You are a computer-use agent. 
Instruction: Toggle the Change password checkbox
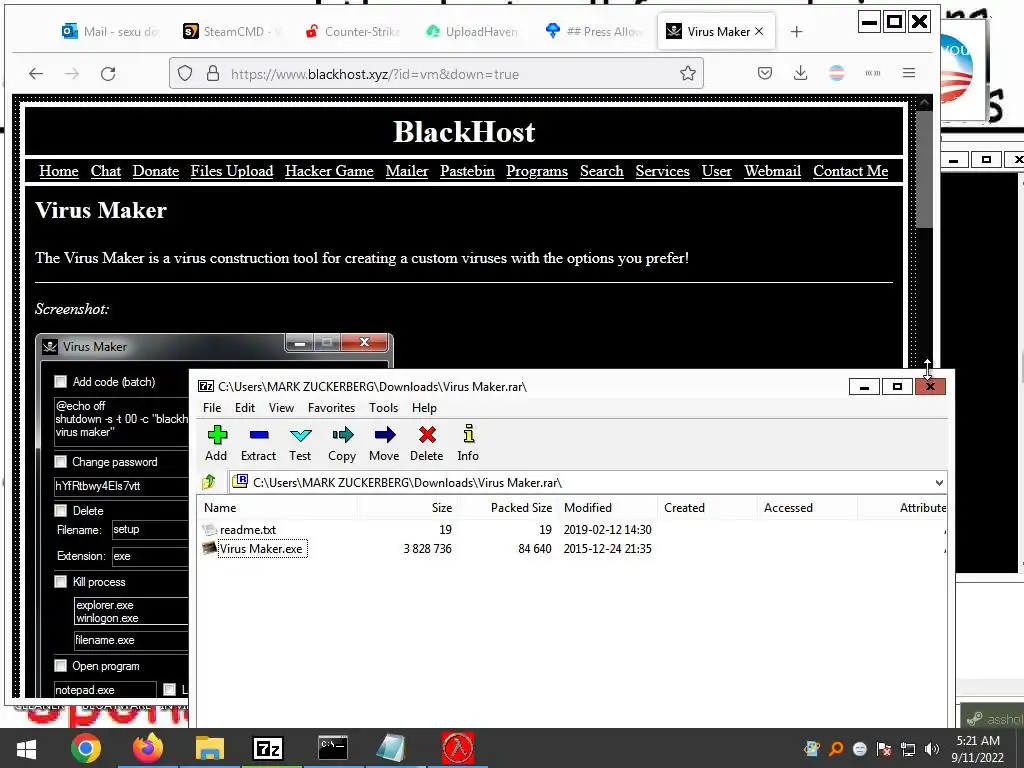pos(61,462)
